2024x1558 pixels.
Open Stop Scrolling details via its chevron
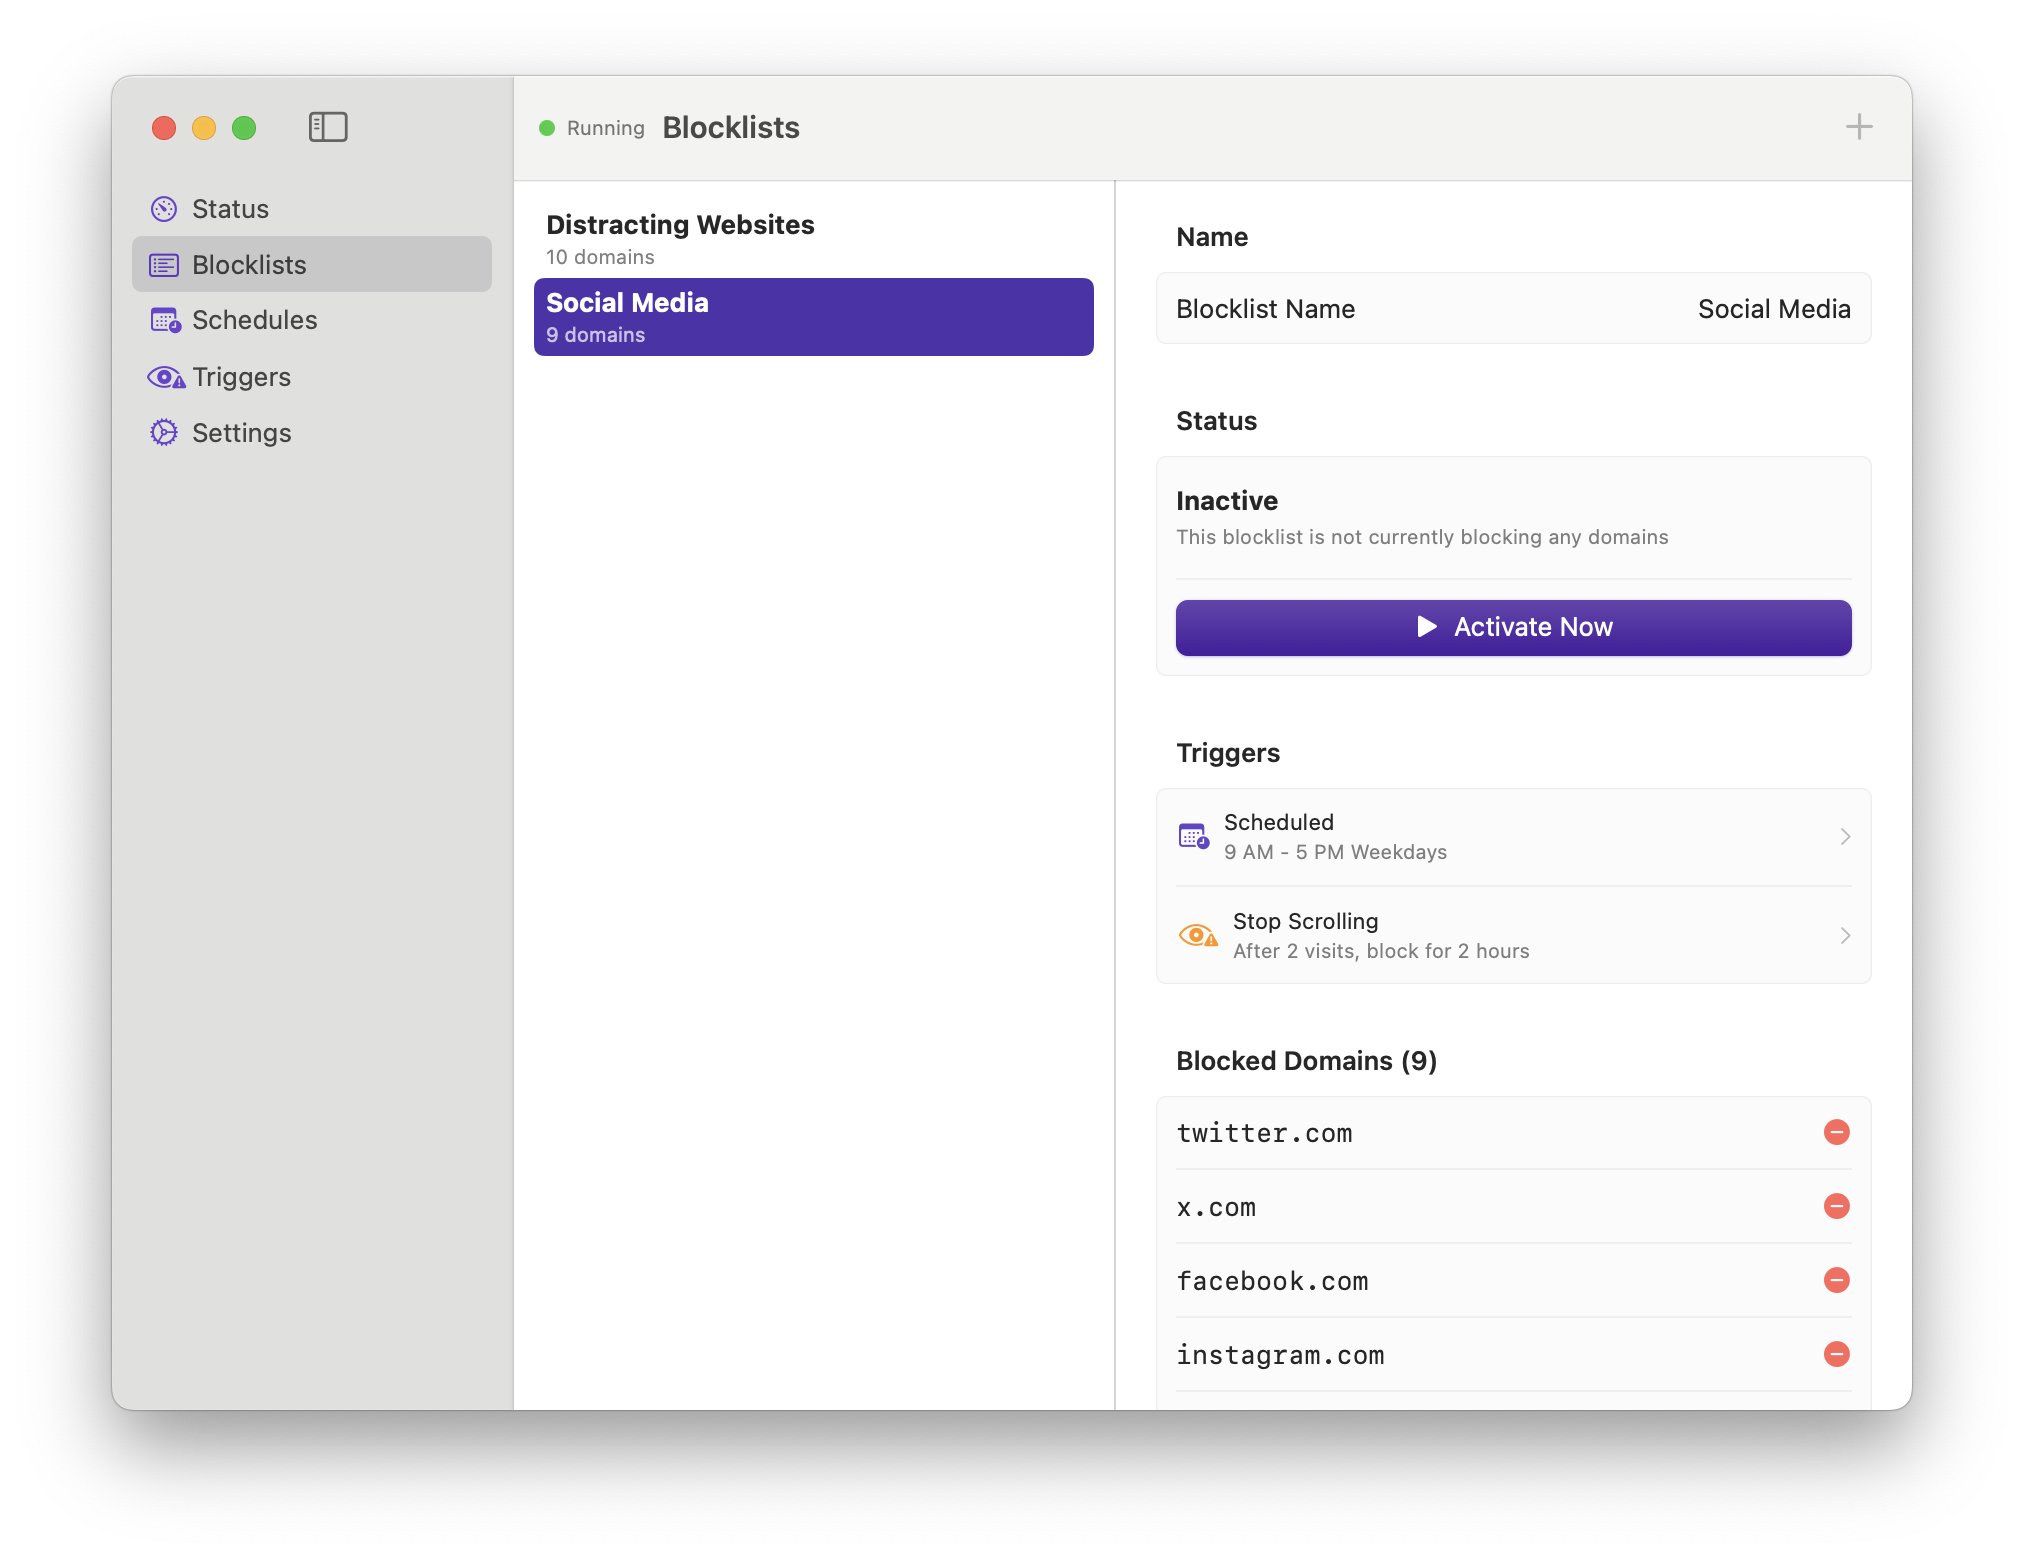[x=1845, y=935]
